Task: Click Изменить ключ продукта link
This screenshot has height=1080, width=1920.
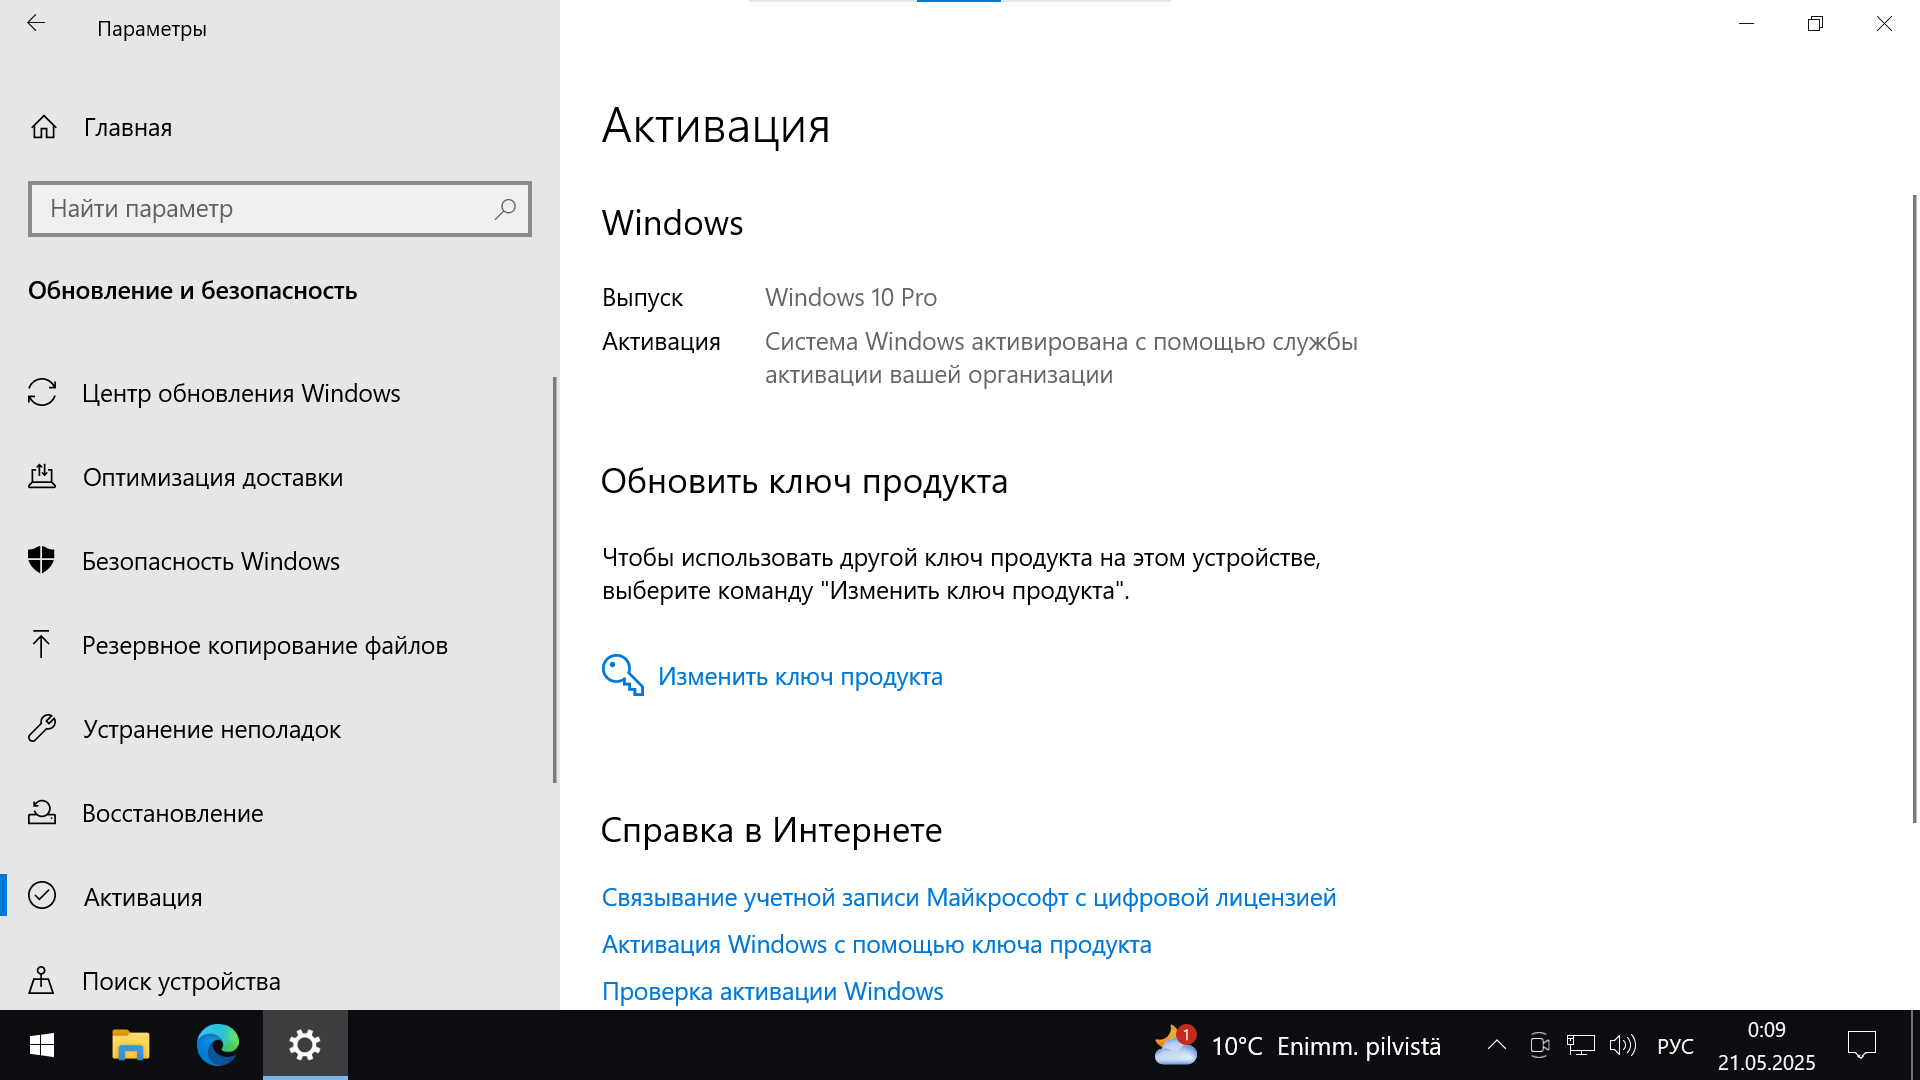Action: coord(800,676)
